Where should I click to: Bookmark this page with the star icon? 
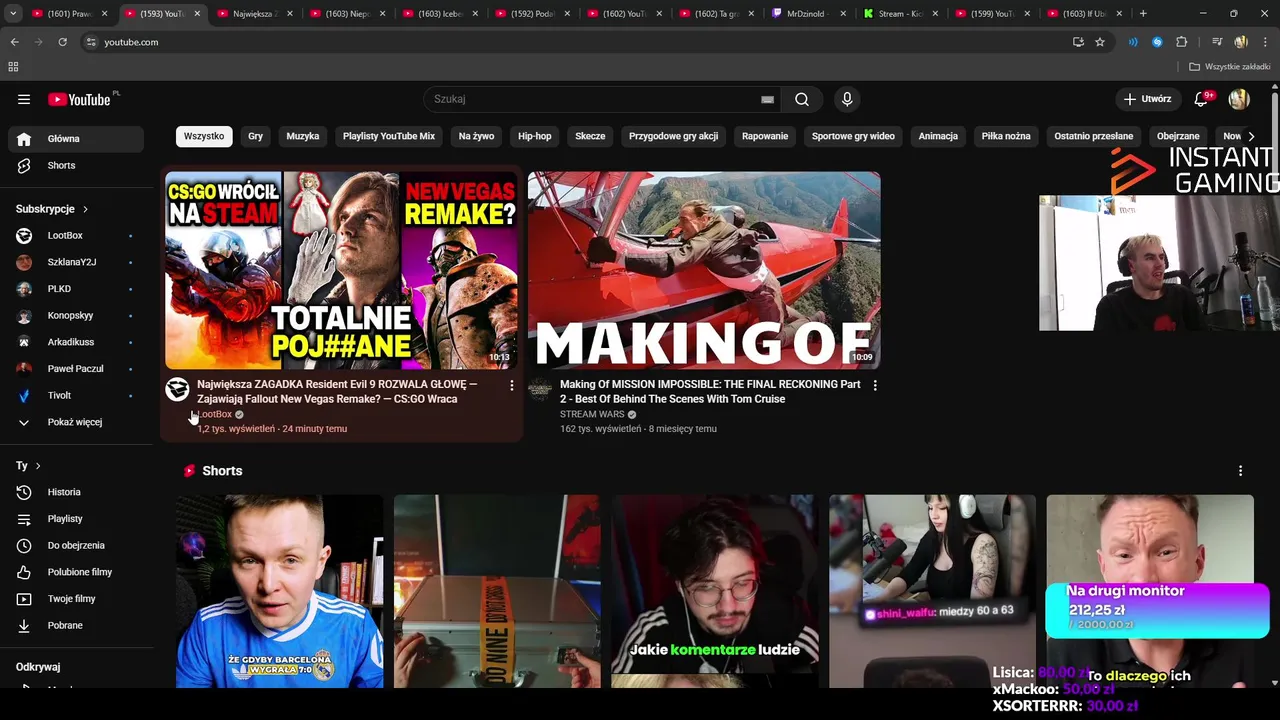1100,42
